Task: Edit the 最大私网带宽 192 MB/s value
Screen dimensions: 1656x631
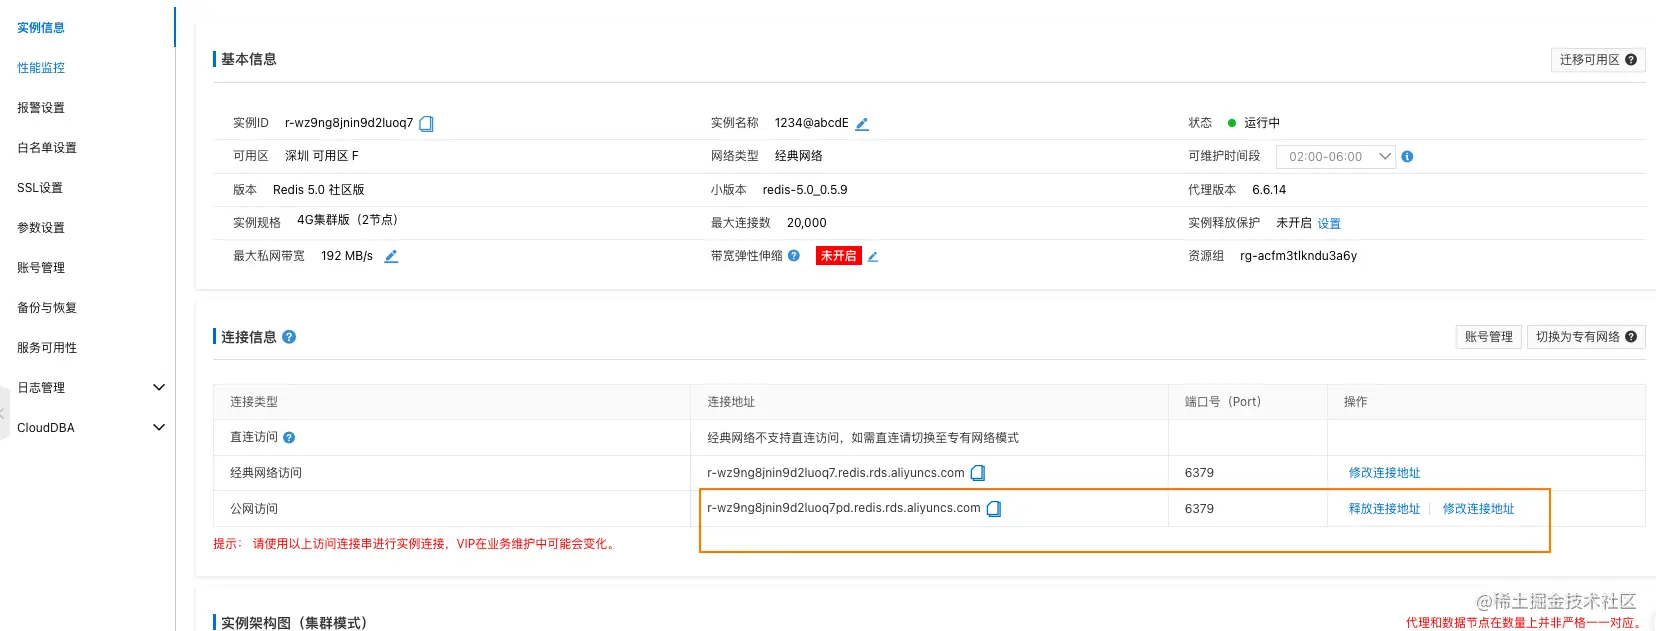Action: tap(391, 257)
